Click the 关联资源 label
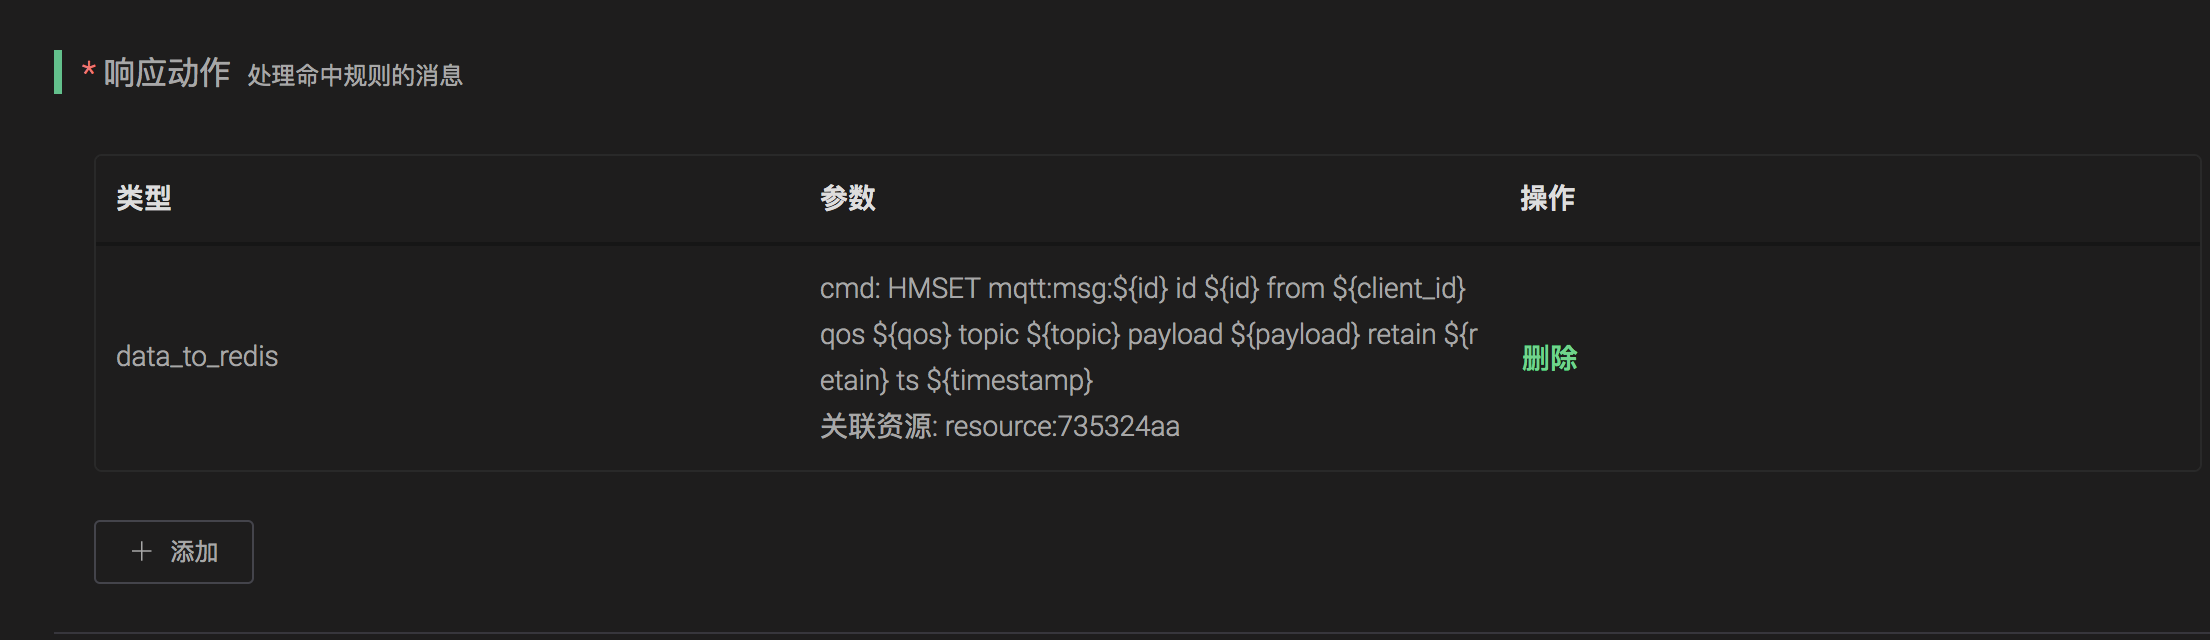Image resolution: width=2210 pixels, height=640 pixels. tap(876, 427)
